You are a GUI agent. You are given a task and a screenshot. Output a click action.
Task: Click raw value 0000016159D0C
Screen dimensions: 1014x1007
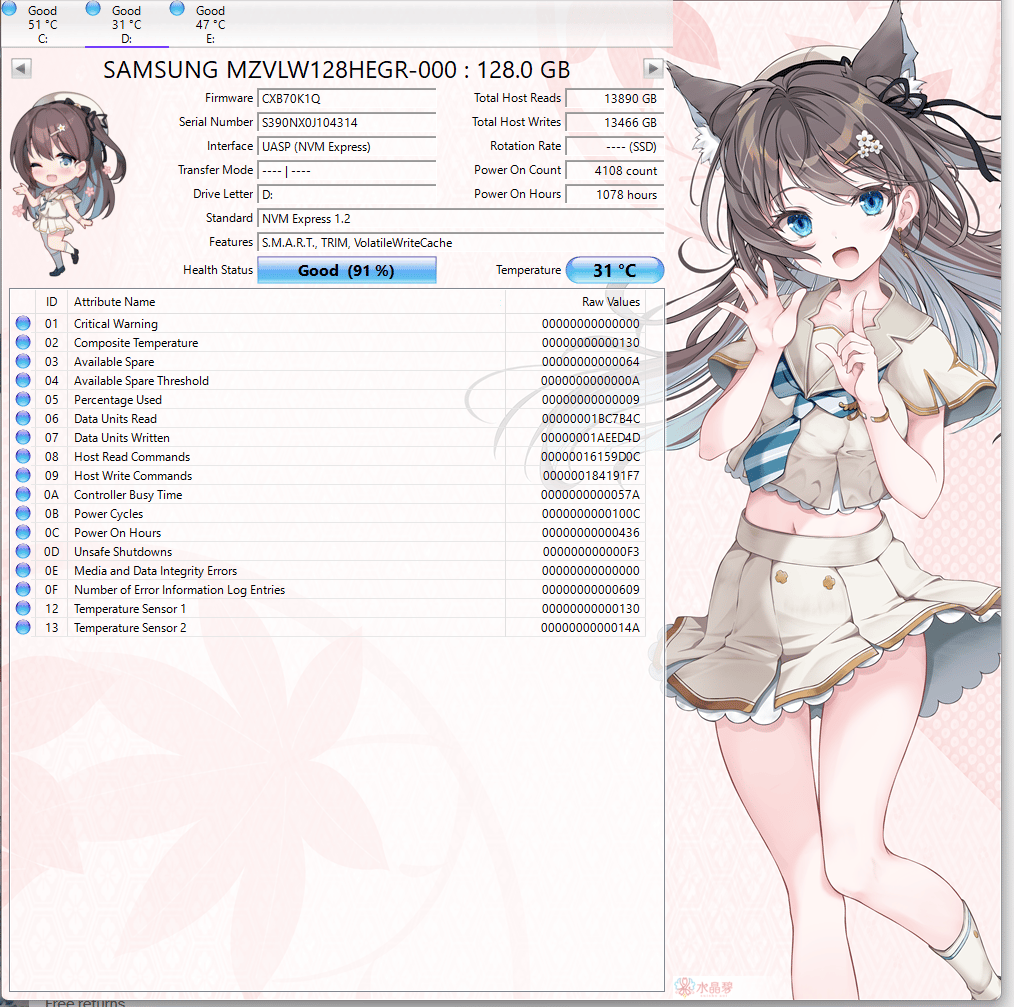pyautogui.click(x=590, y=457)
